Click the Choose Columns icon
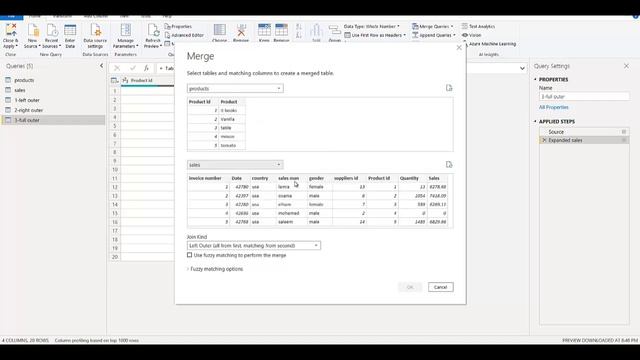 (x=220, y=30)
